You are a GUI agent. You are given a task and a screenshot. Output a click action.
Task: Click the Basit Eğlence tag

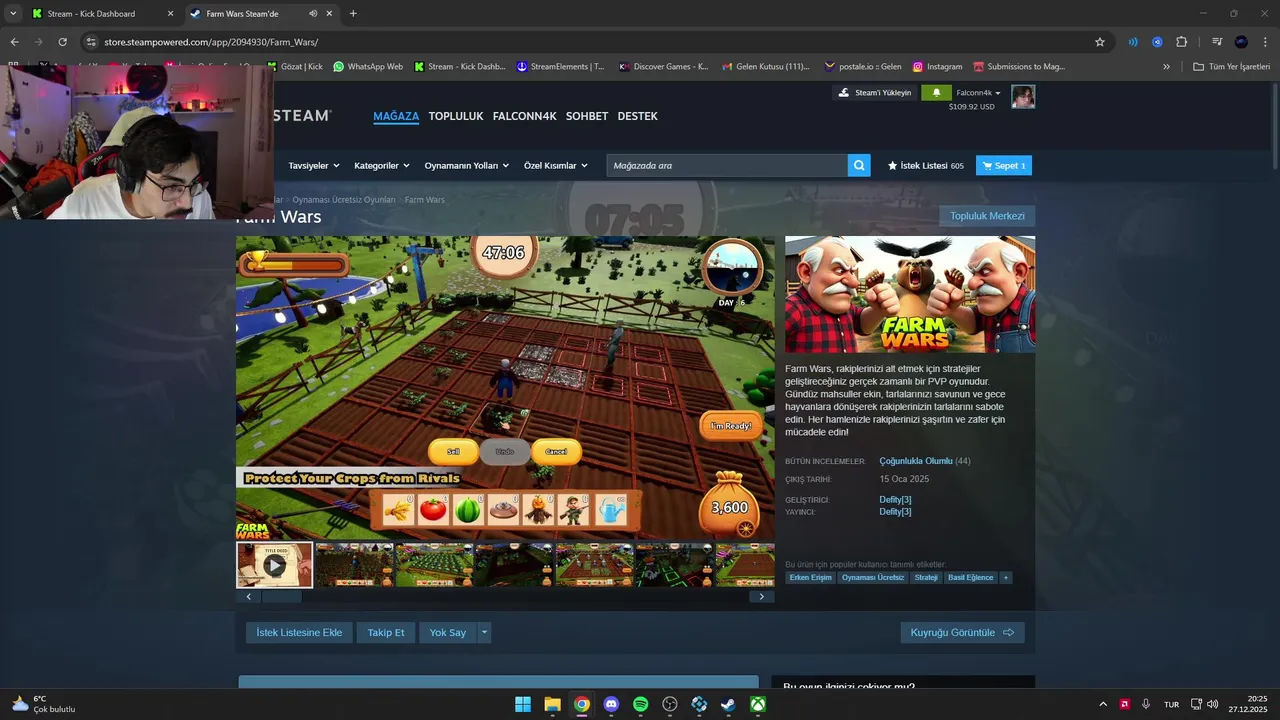[x=971, y=577]
